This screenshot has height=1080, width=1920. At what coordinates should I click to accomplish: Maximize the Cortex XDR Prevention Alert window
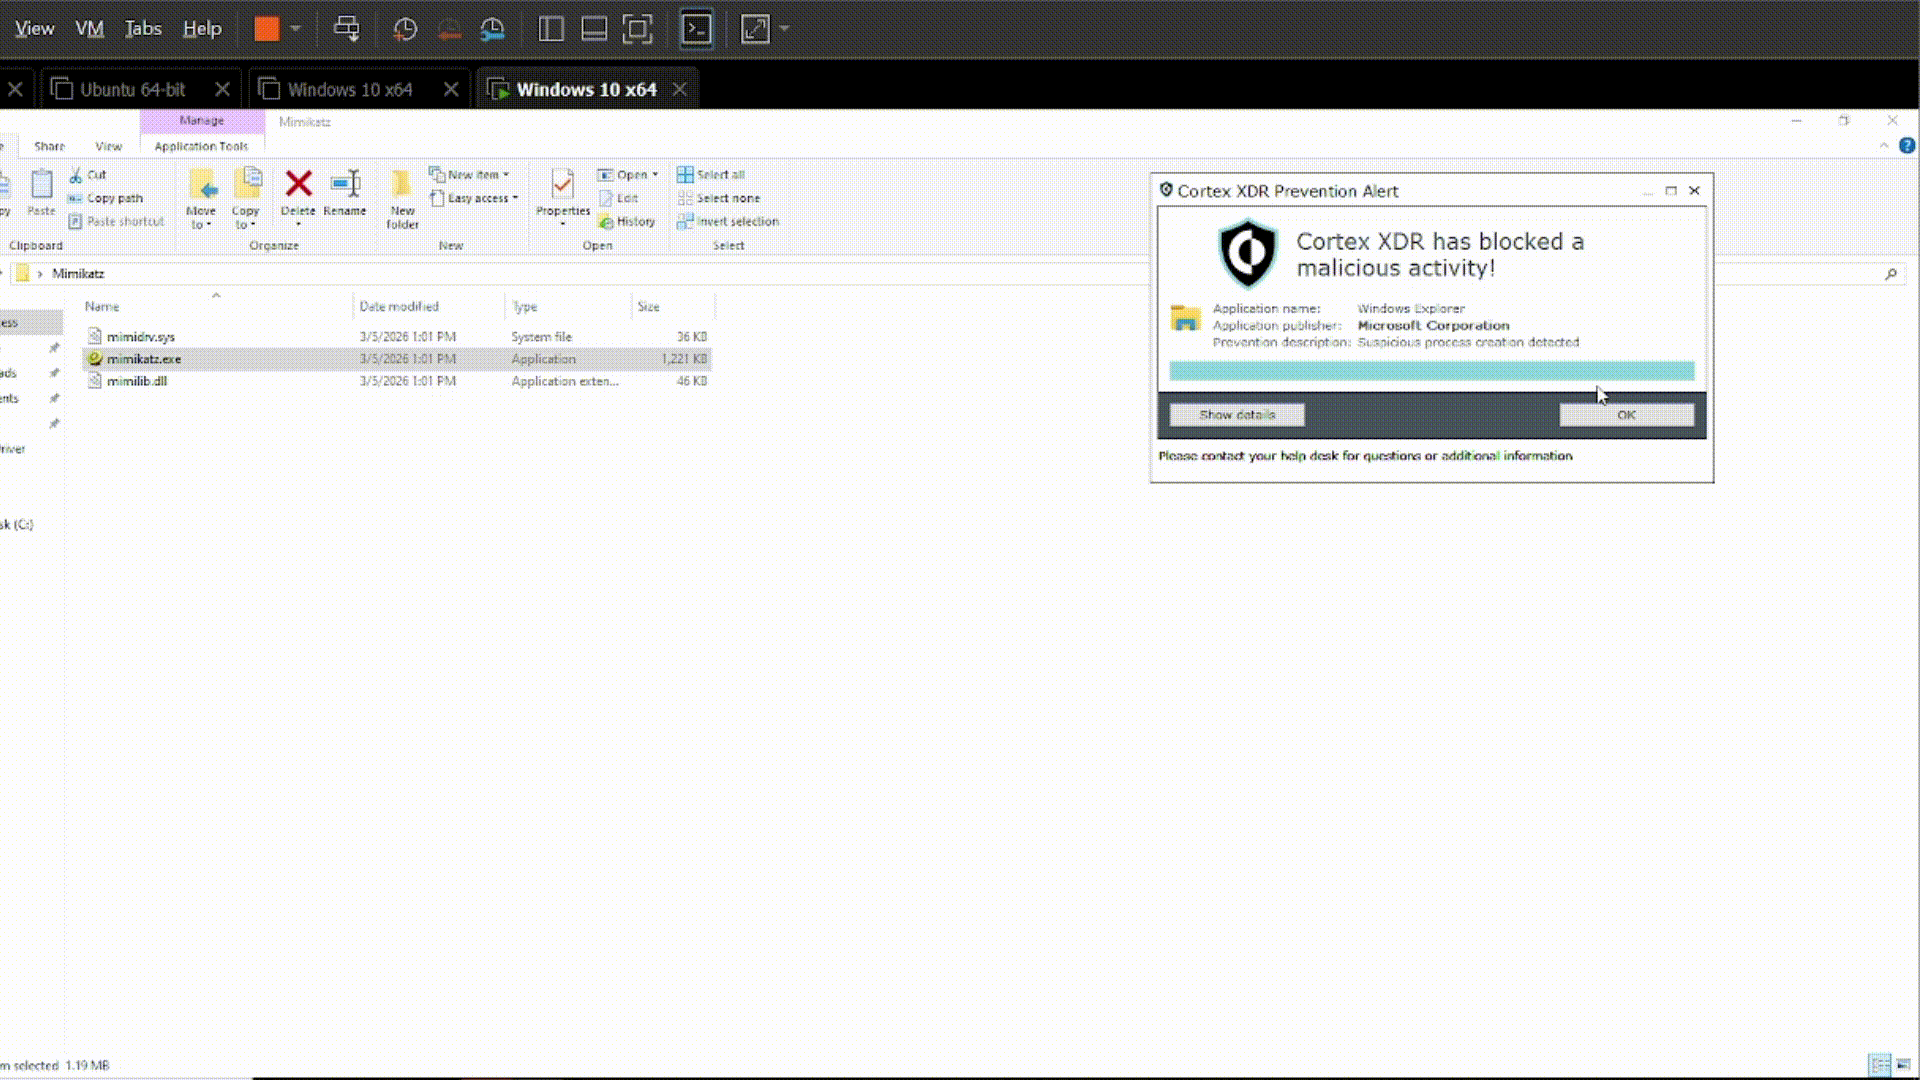[x=1671, y=190]
